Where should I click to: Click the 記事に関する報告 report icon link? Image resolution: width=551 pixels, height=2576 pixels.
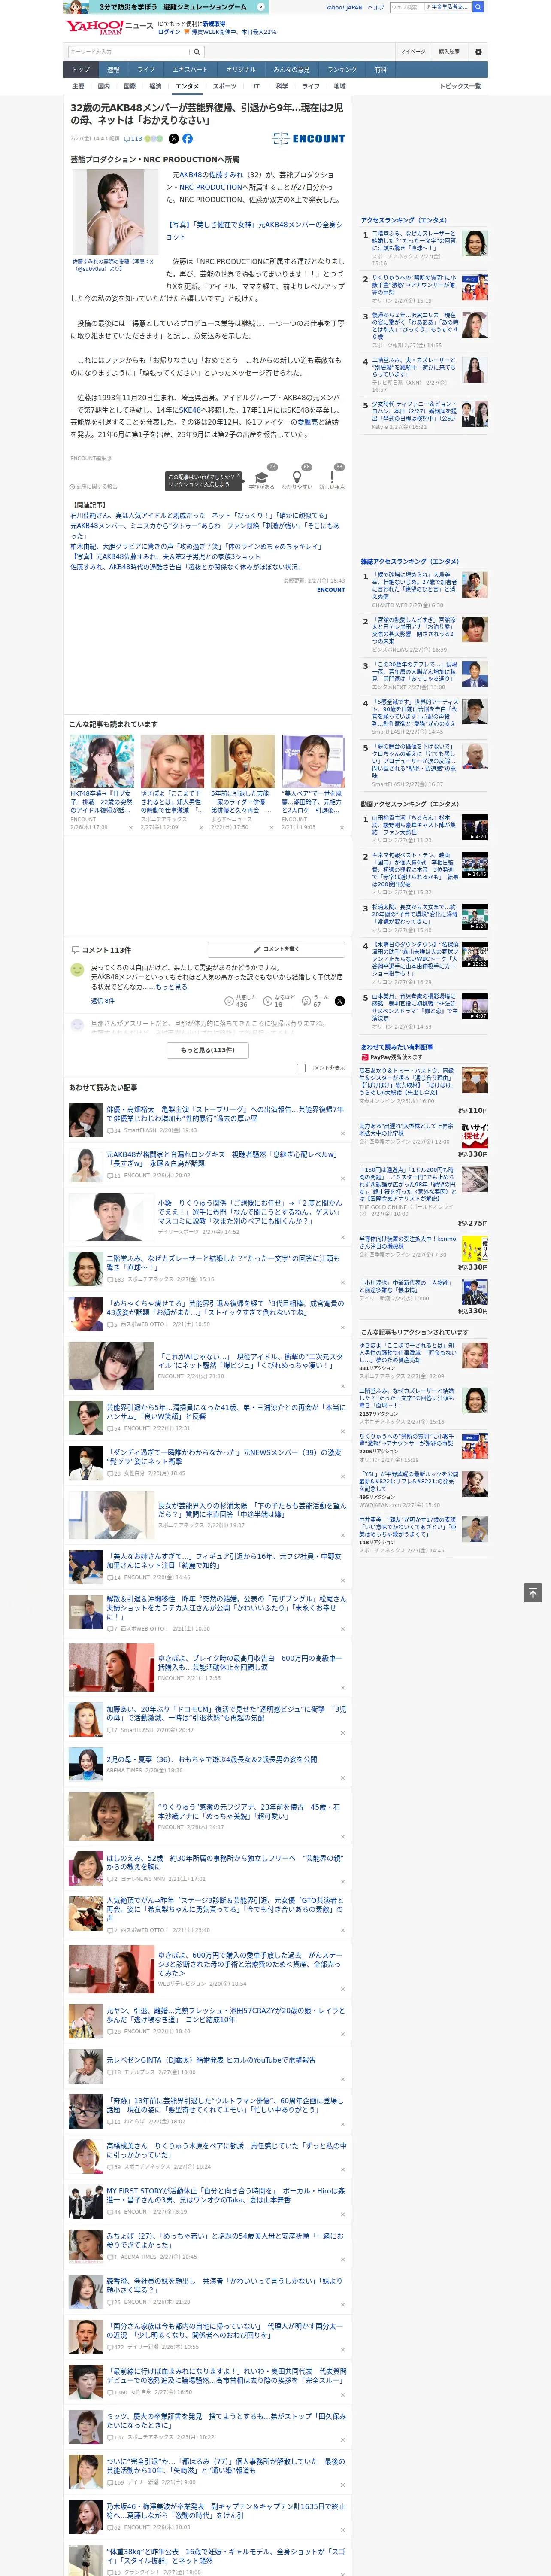(x=94, y=487)
